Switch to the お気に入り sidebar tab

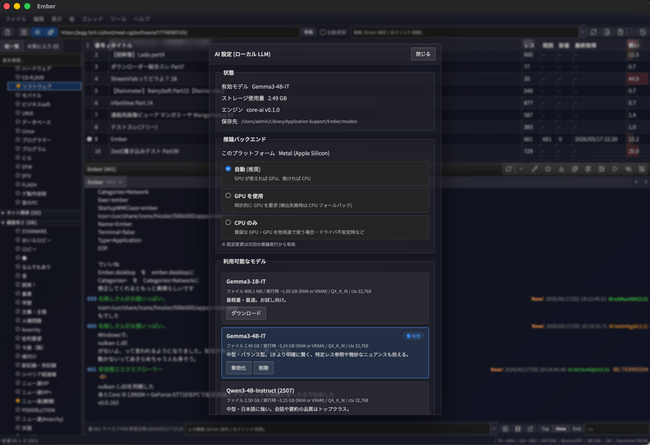(43, 46)
